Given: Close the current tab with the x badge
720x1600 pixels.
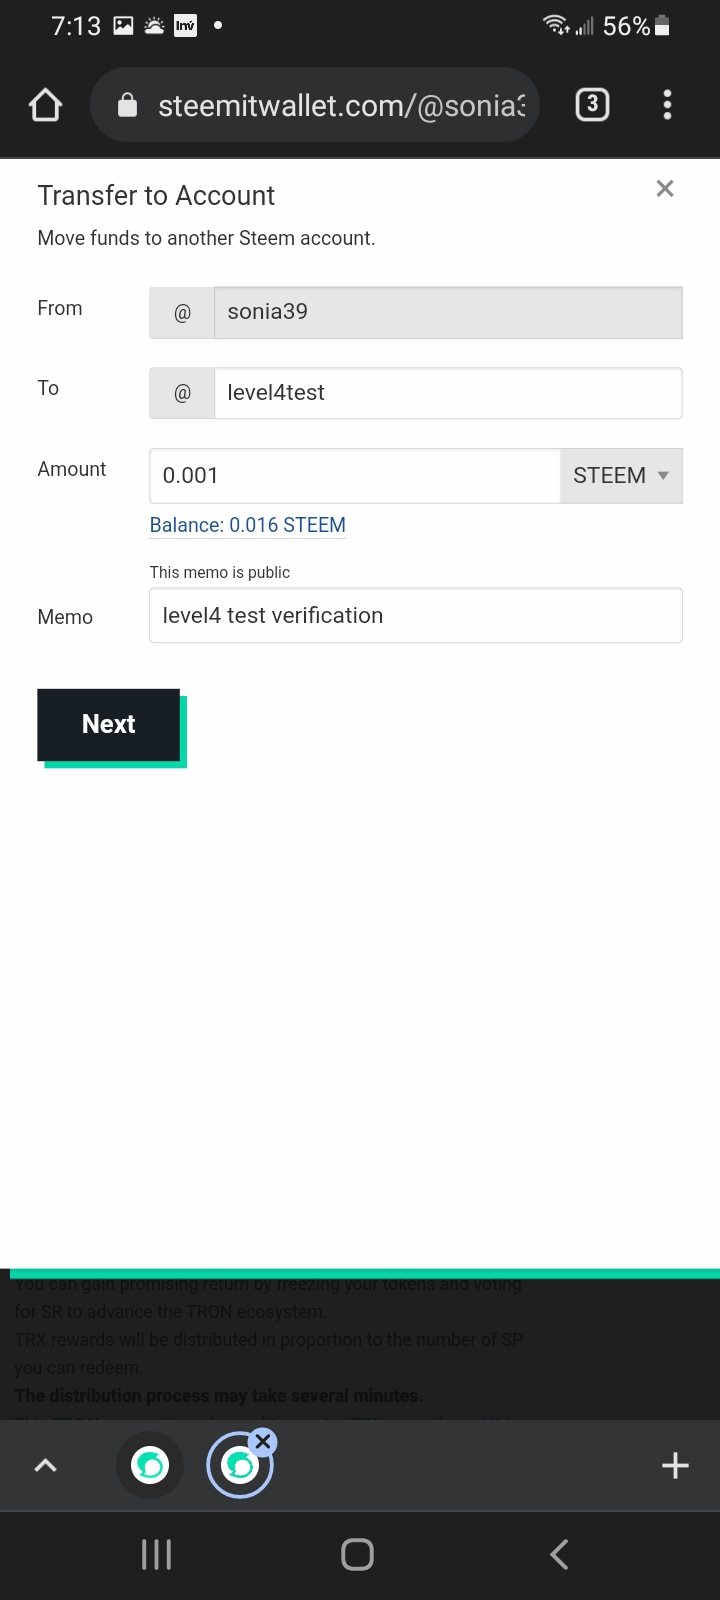Looking at the screenshot, I should (x=263, y=1441).
